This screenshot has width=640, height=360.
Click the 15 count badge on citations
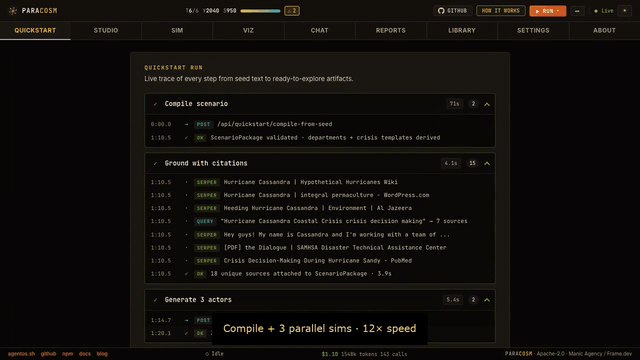click(472, 163)
